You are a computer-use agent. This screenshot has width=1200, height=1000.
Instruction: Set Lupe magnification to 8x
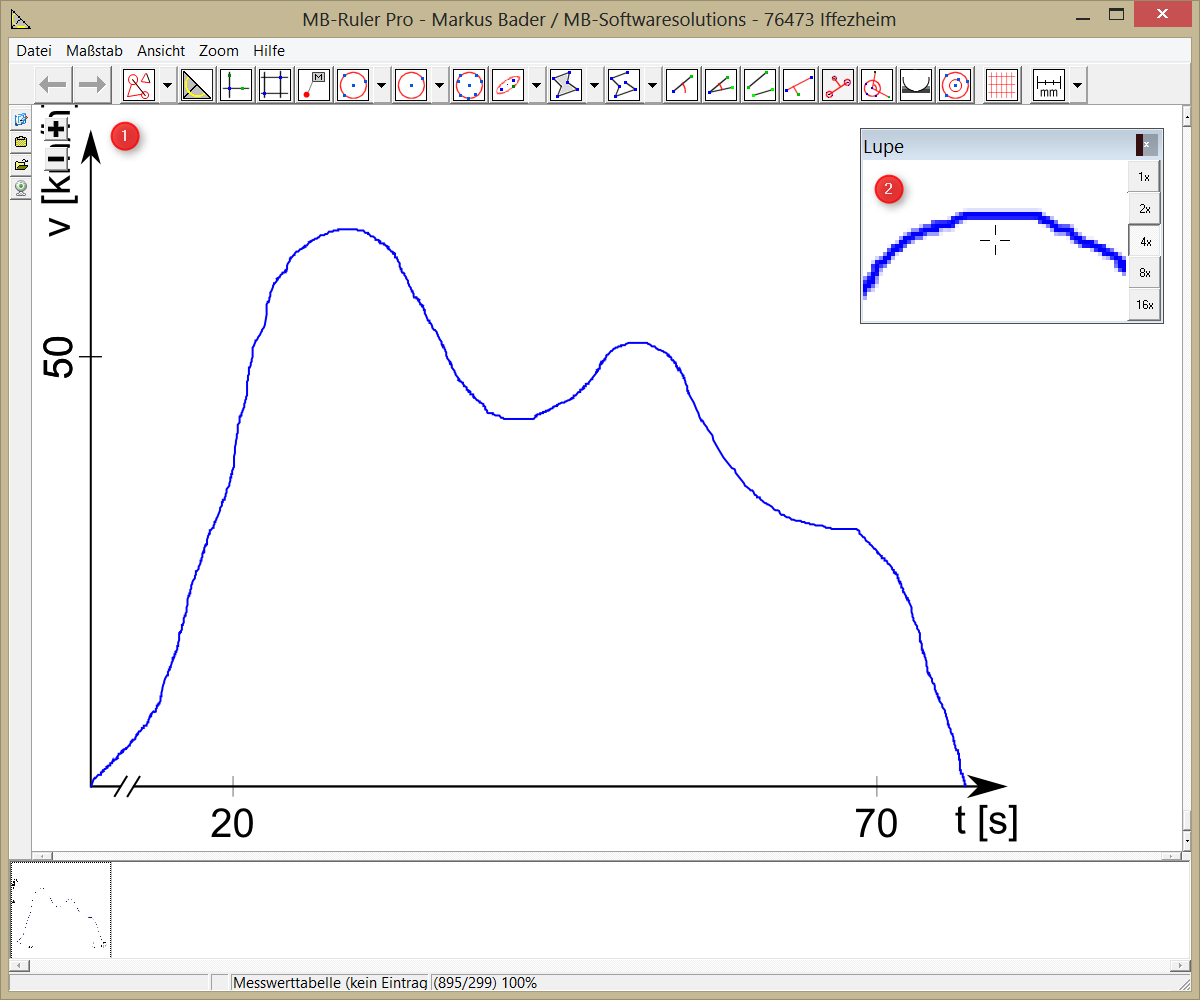point(1145,273)
